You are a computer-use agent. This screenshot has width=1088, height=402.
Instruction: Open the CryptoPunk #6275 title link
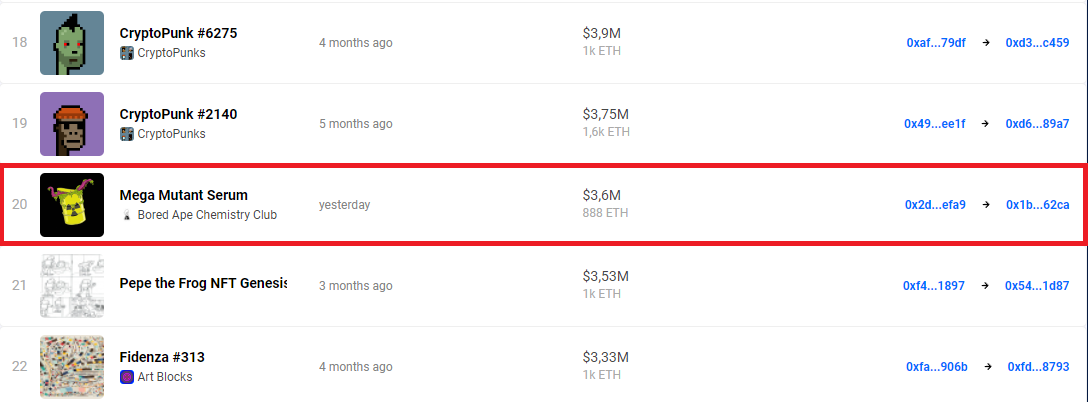coord(178,33)
